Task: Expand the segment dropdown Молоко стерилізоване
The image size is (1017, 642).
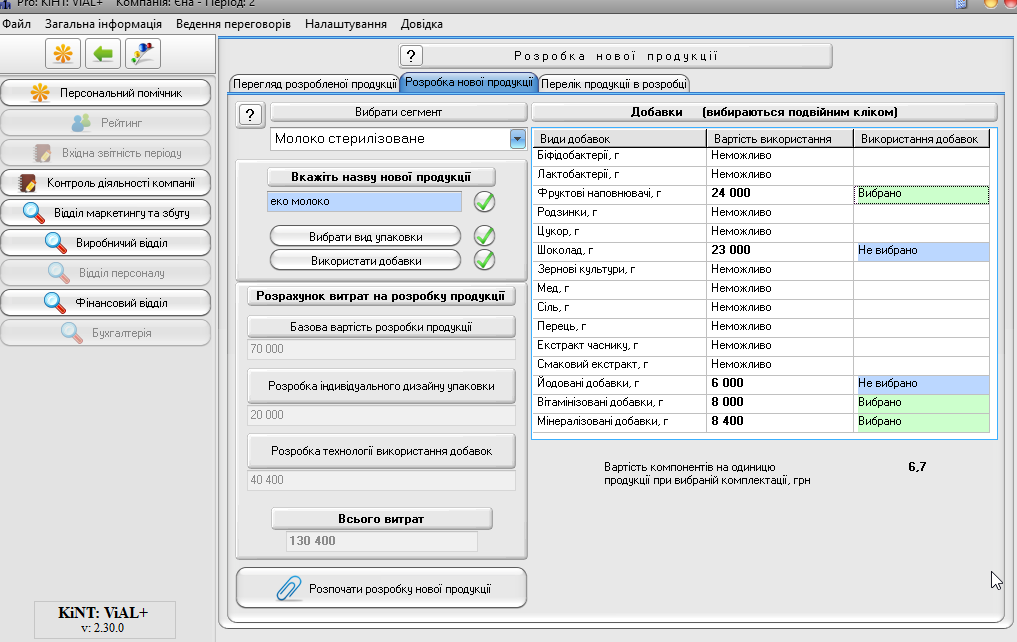Action: [x=517, y=139]
